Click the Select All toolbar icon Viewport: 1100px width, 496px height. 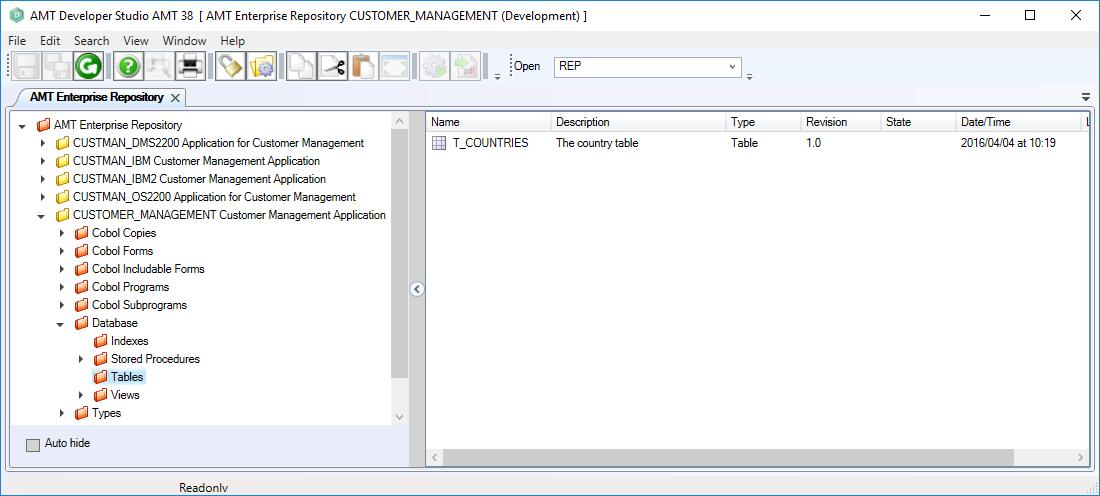394,67
